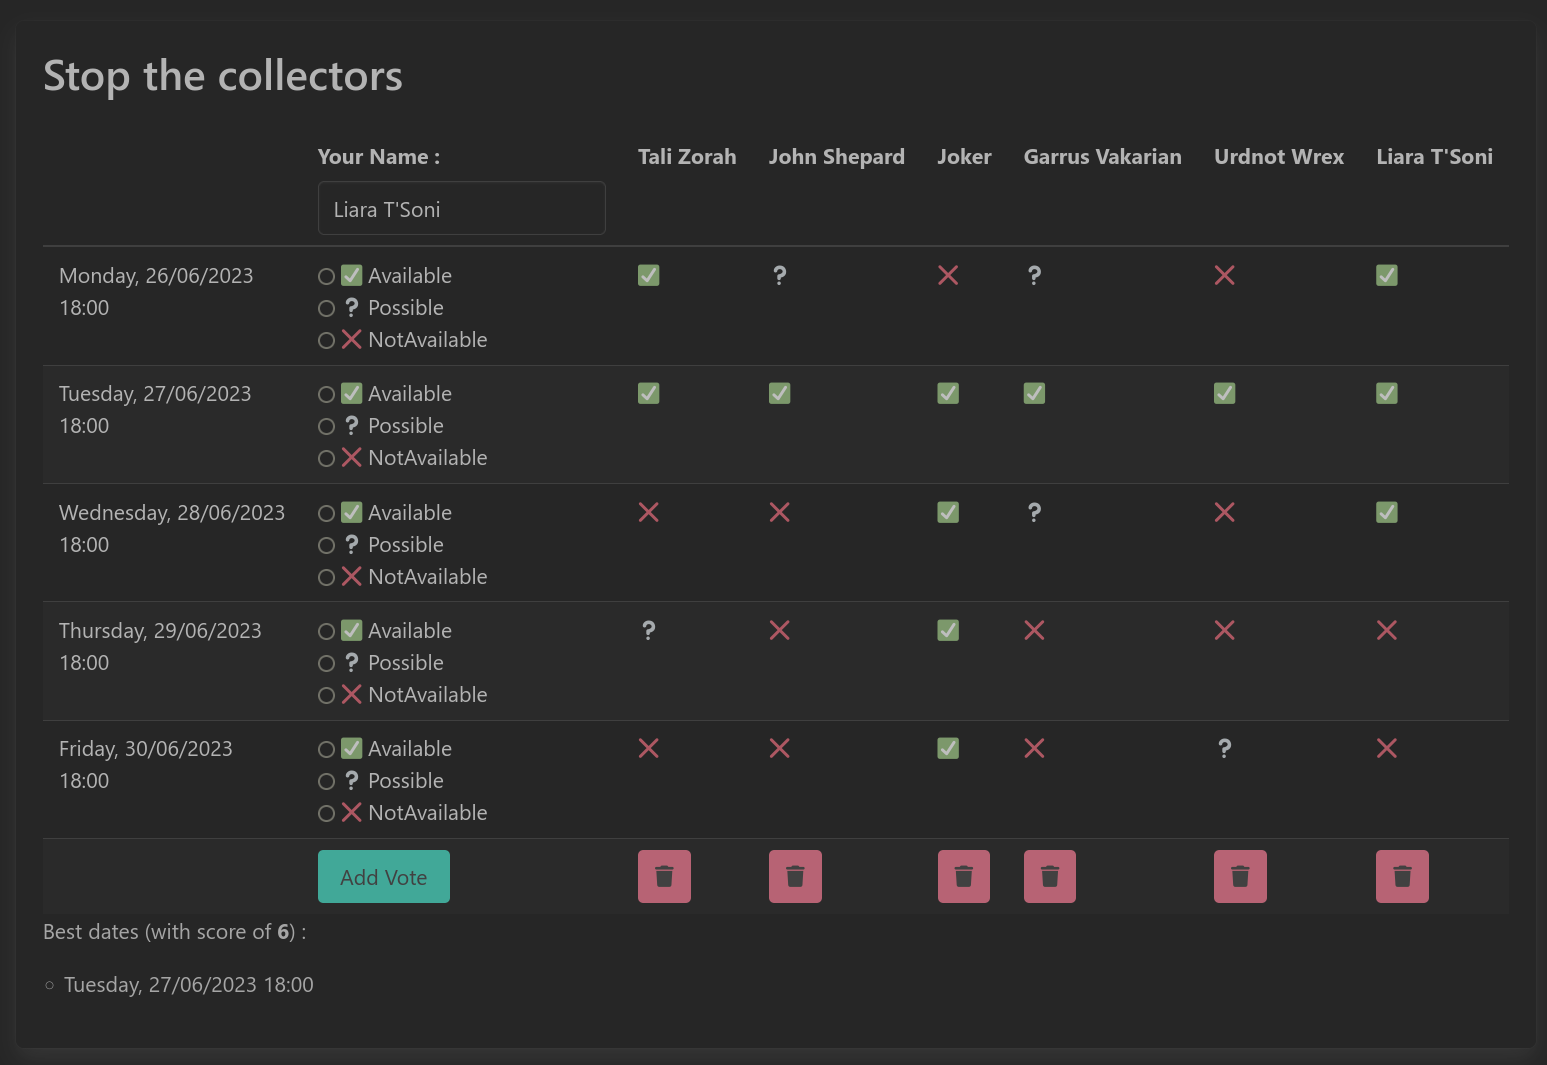
Task: Select Possible for Wednesday 28/06/2023
Action: (326, 545)
